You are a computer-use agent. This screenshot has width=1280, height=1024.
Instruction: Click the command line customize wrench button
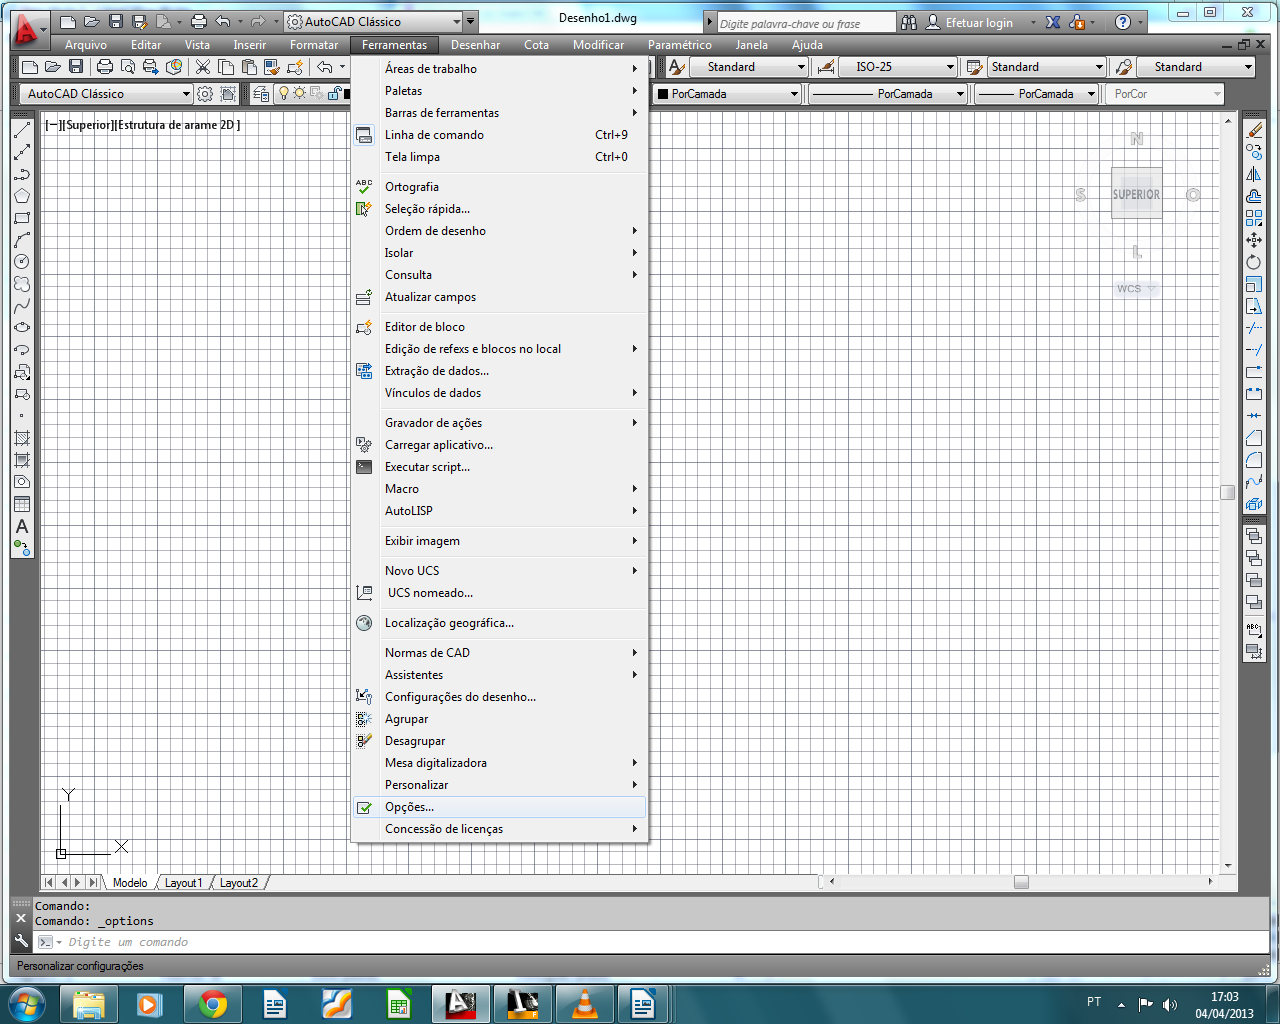(21, 941)
